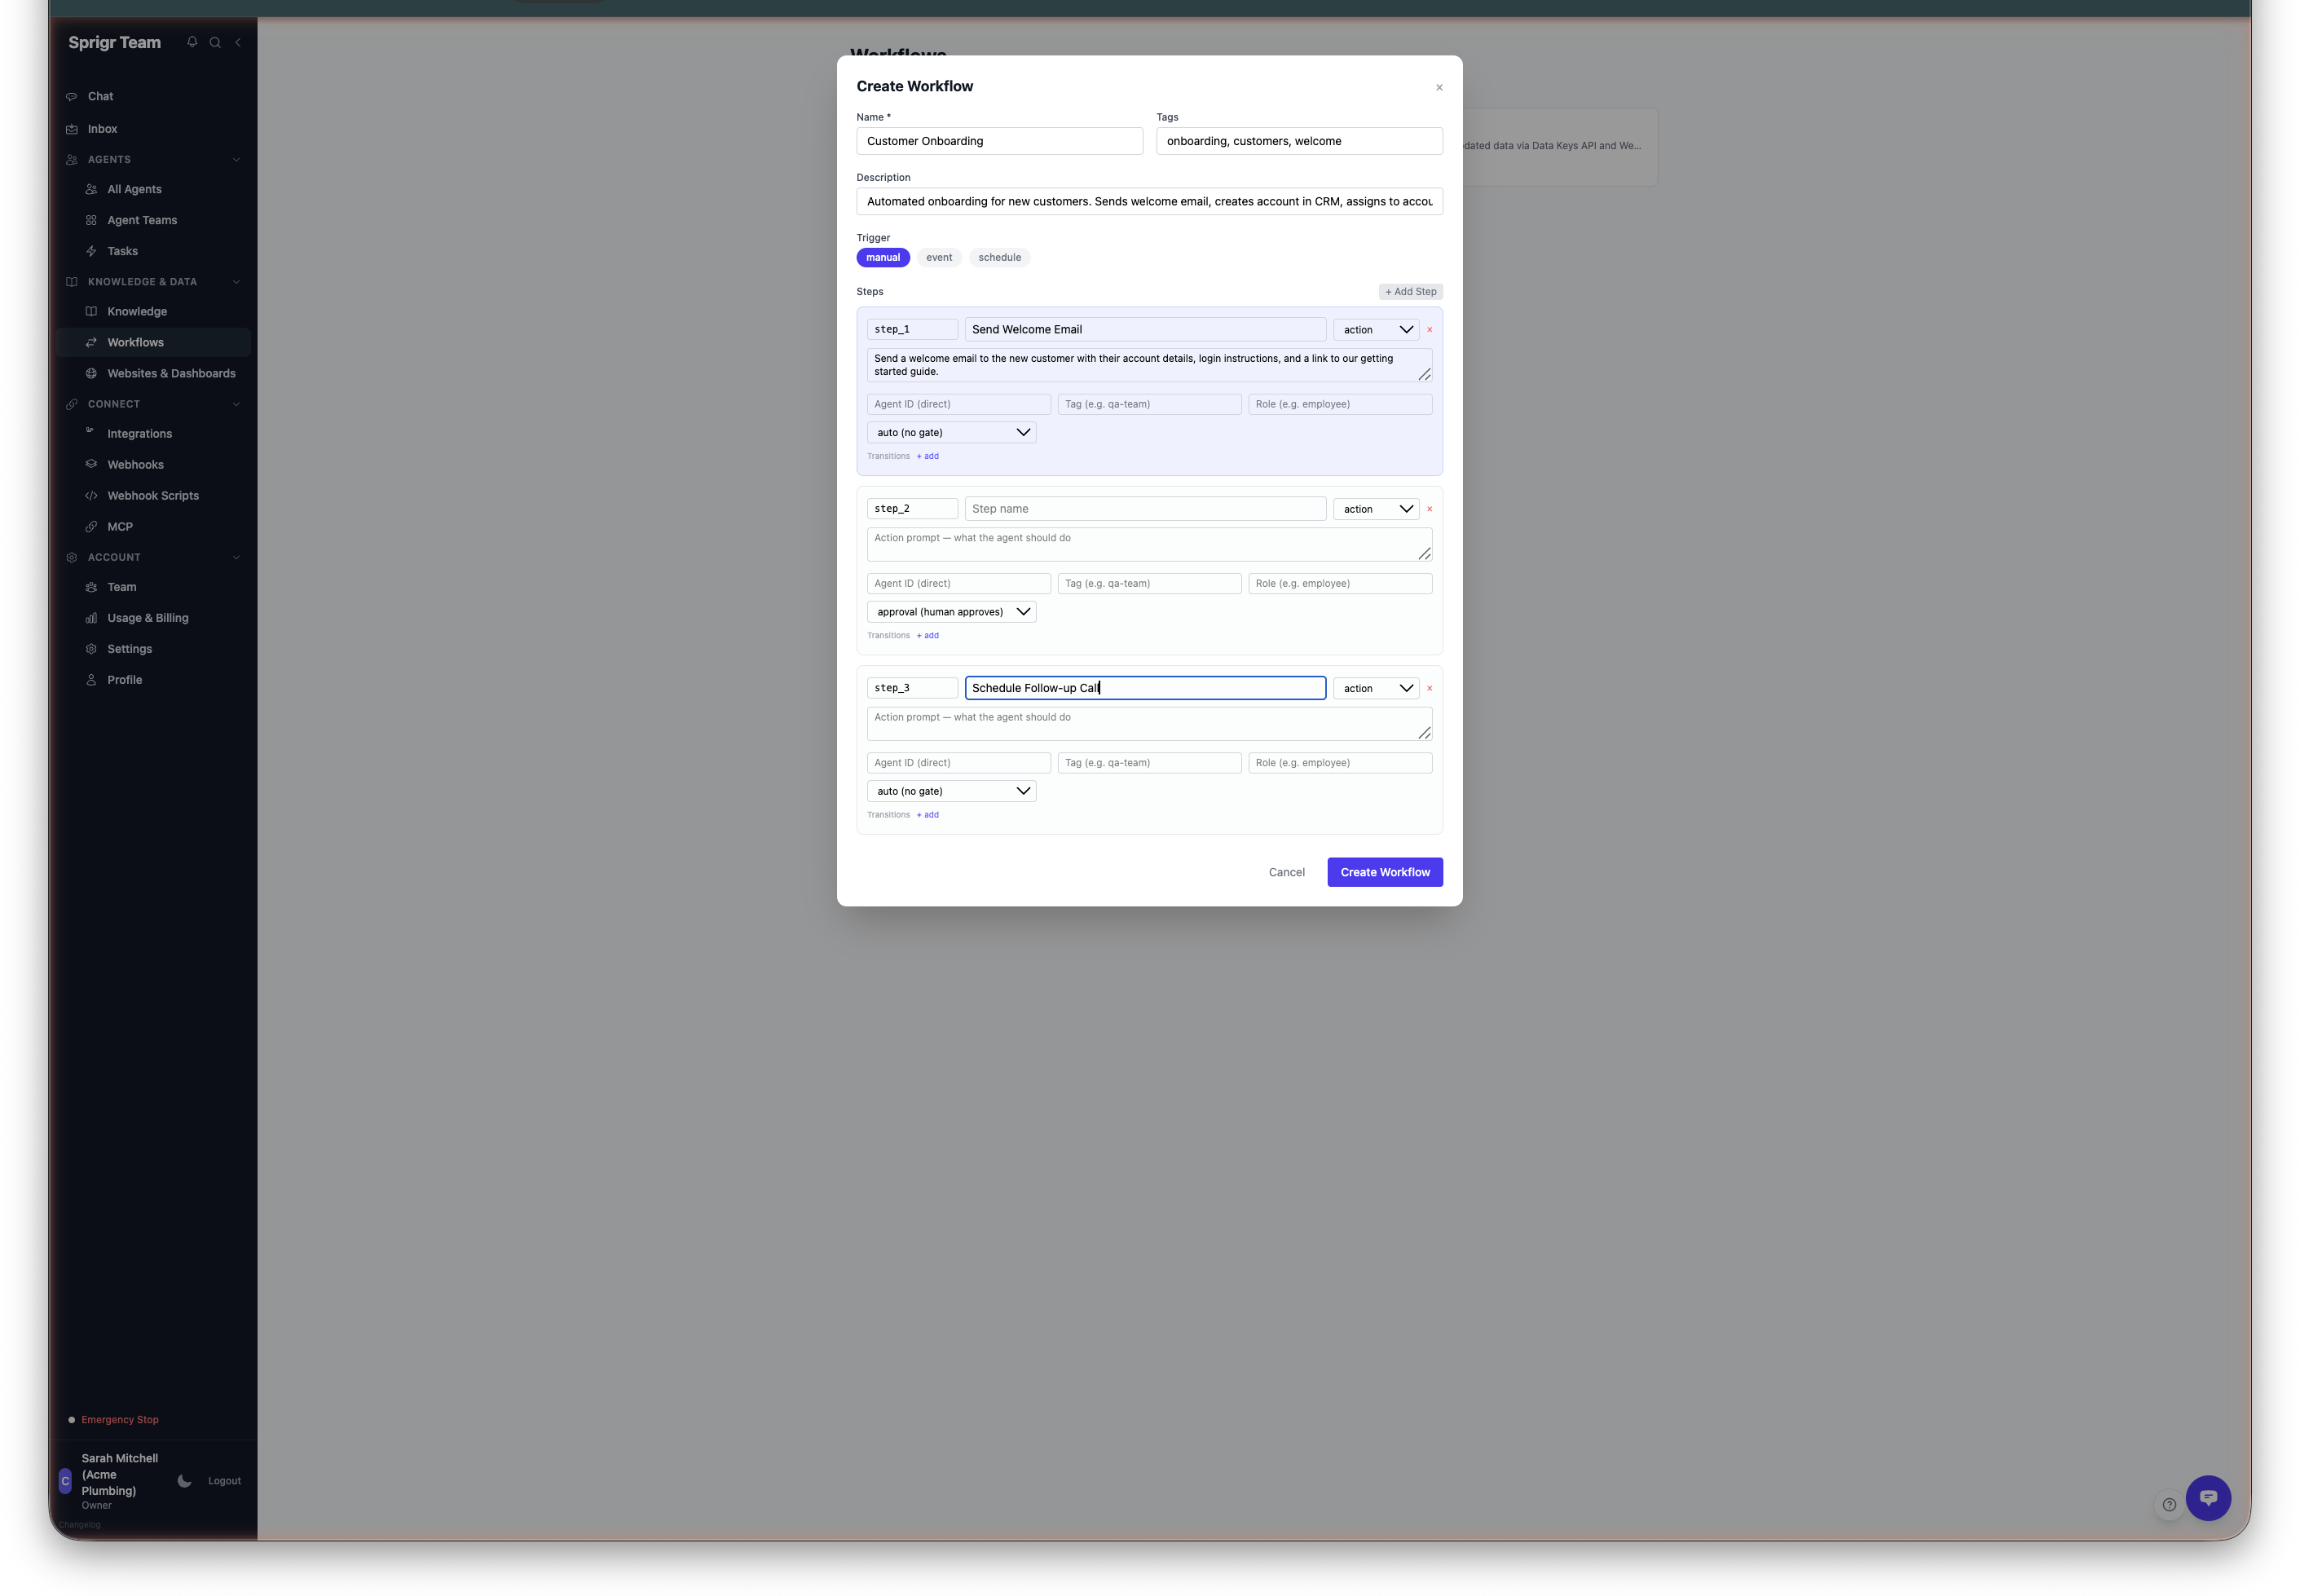Switch trigger to event
The height and width of the screenshot is (1596, 2300).
pos(938,257)
